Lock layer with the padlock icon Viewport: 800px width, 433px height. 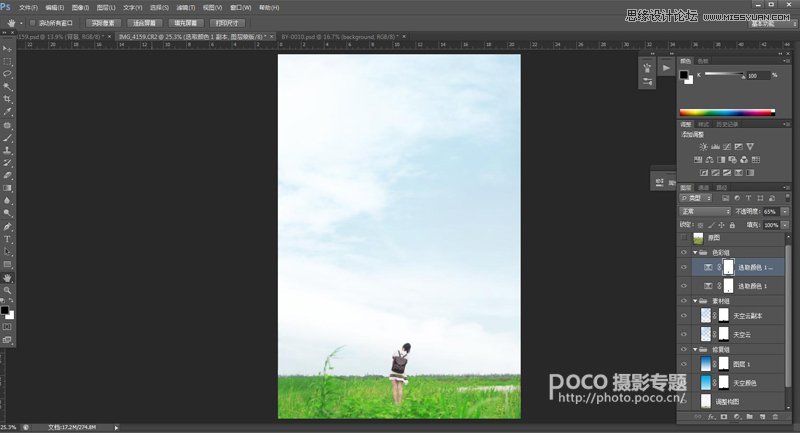732,225
